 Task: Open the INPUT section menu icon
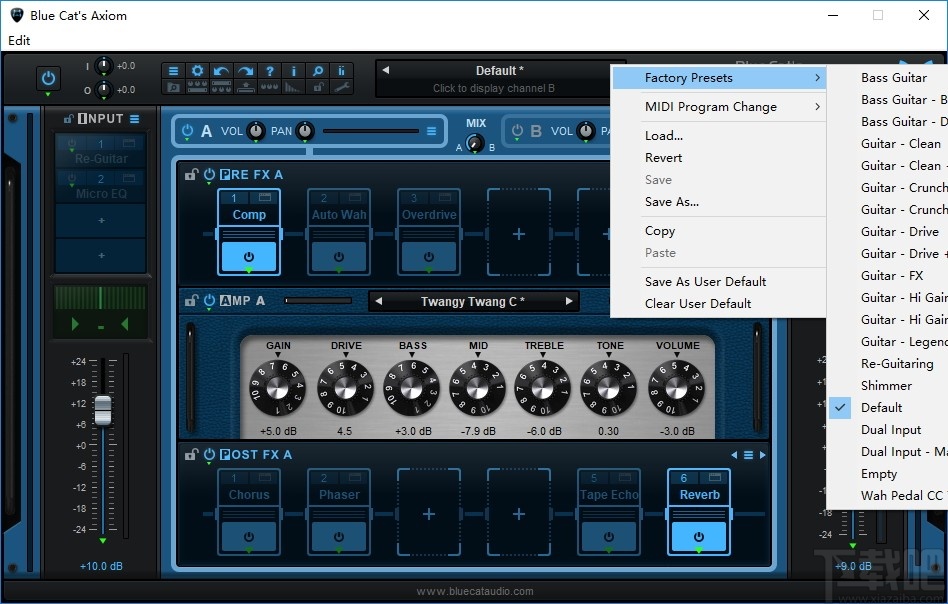coord(134,119)
